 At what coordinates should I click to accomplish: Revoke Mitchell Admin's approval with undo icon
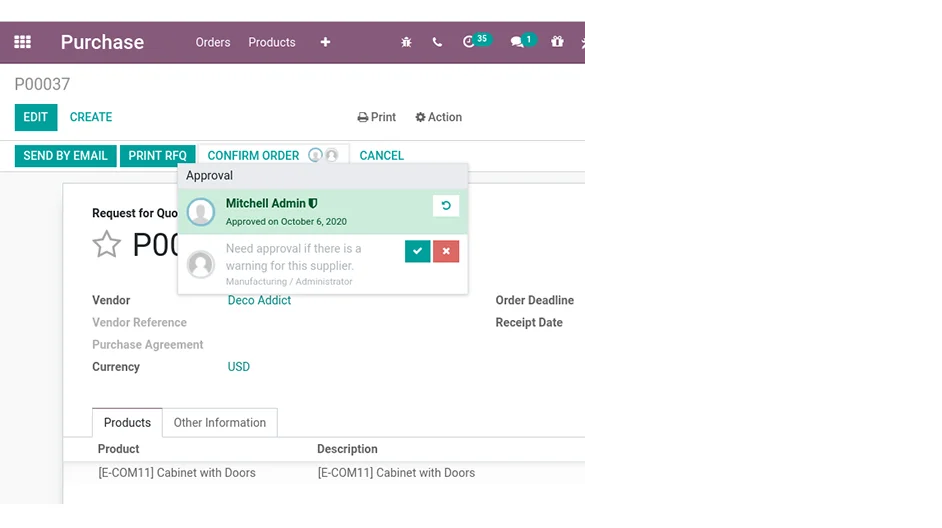[446, 206]
